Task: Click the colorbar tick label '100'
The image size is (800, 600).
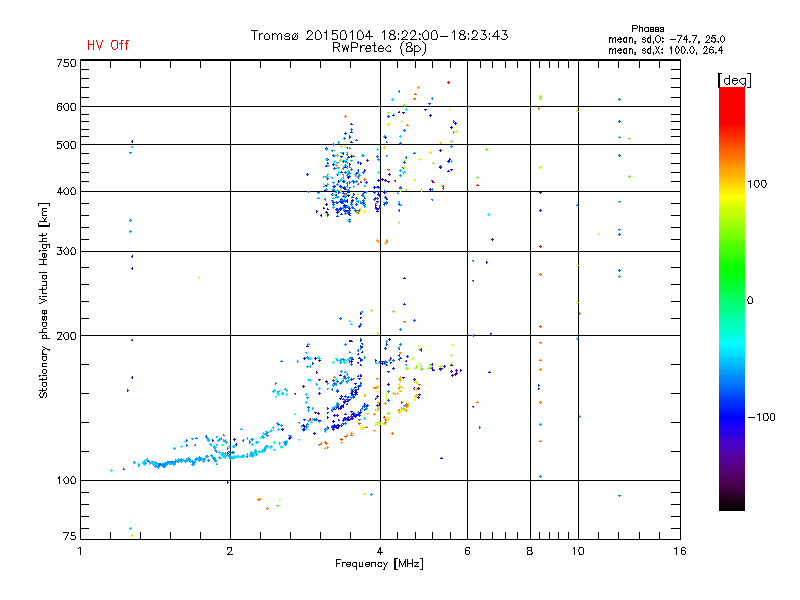Action: [x=757, y=184]
